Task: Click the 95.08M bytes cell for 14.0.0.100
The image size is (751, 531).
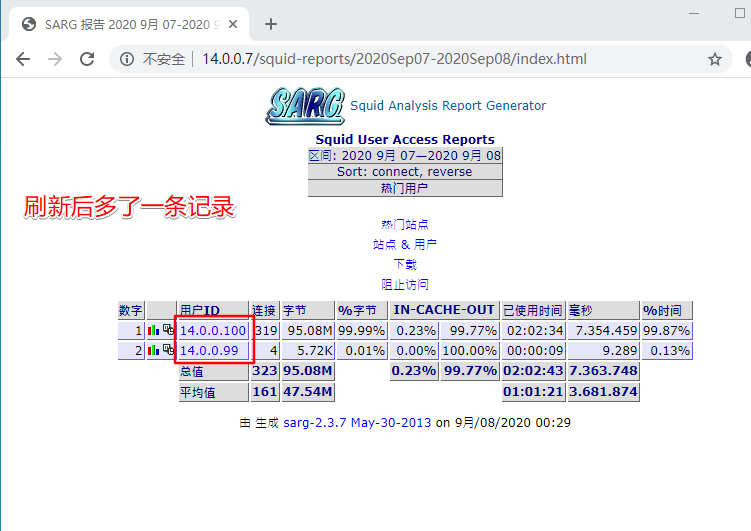Action: pyautogui.click(x=307, y=330)
